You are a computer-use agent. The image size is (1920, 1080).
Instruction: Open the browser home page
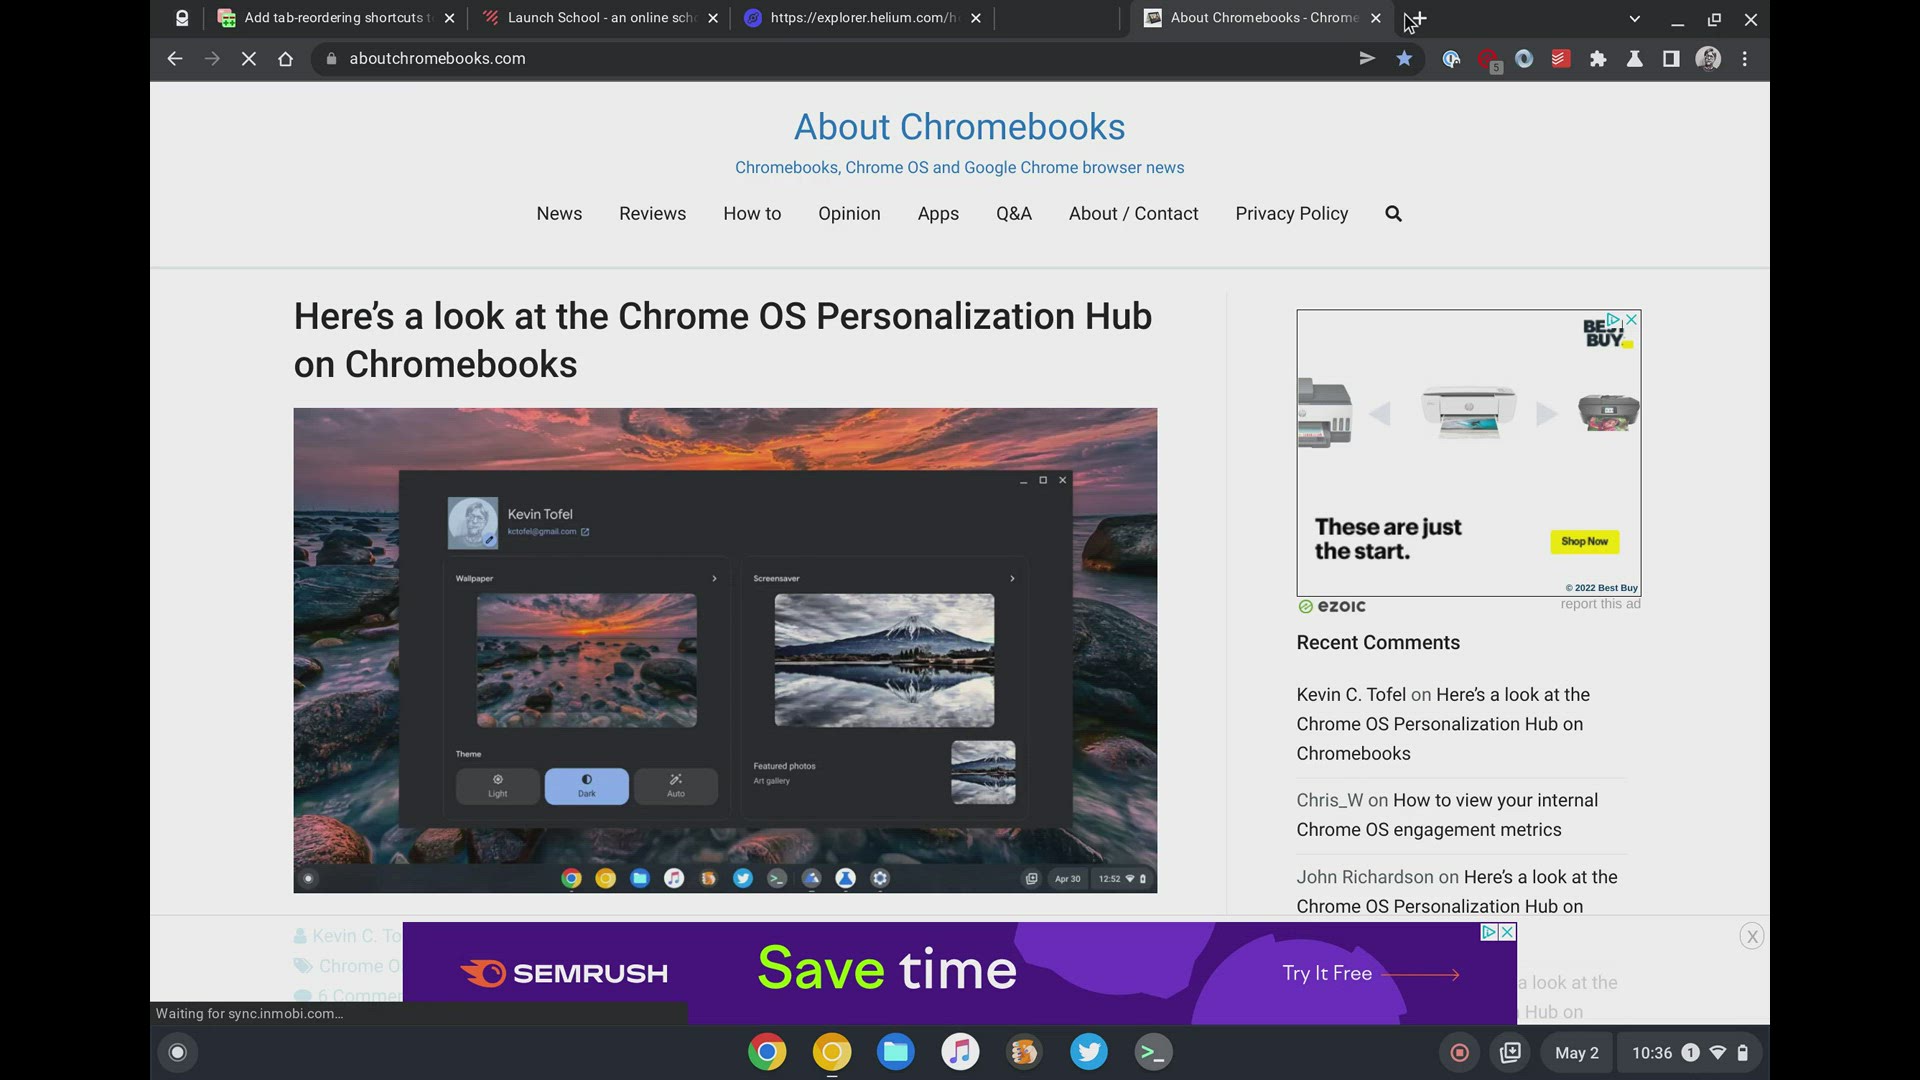pos(286,59)
